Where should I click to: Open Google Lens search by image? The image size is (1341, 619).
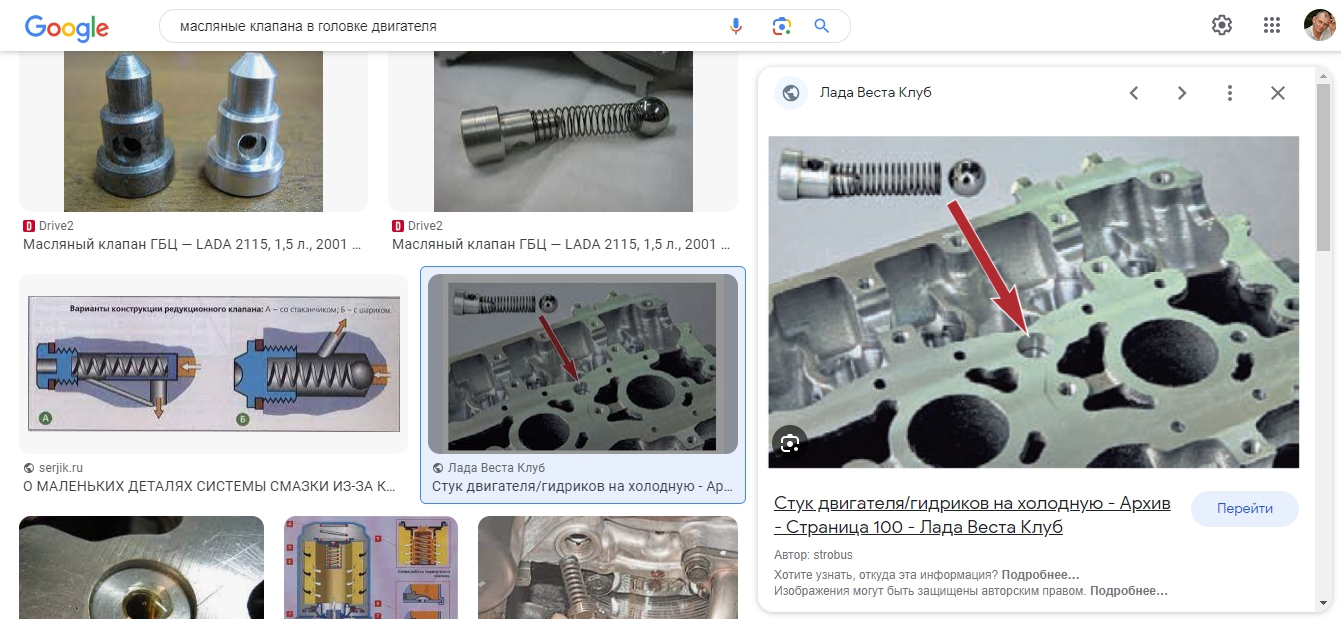pos(781,26)
